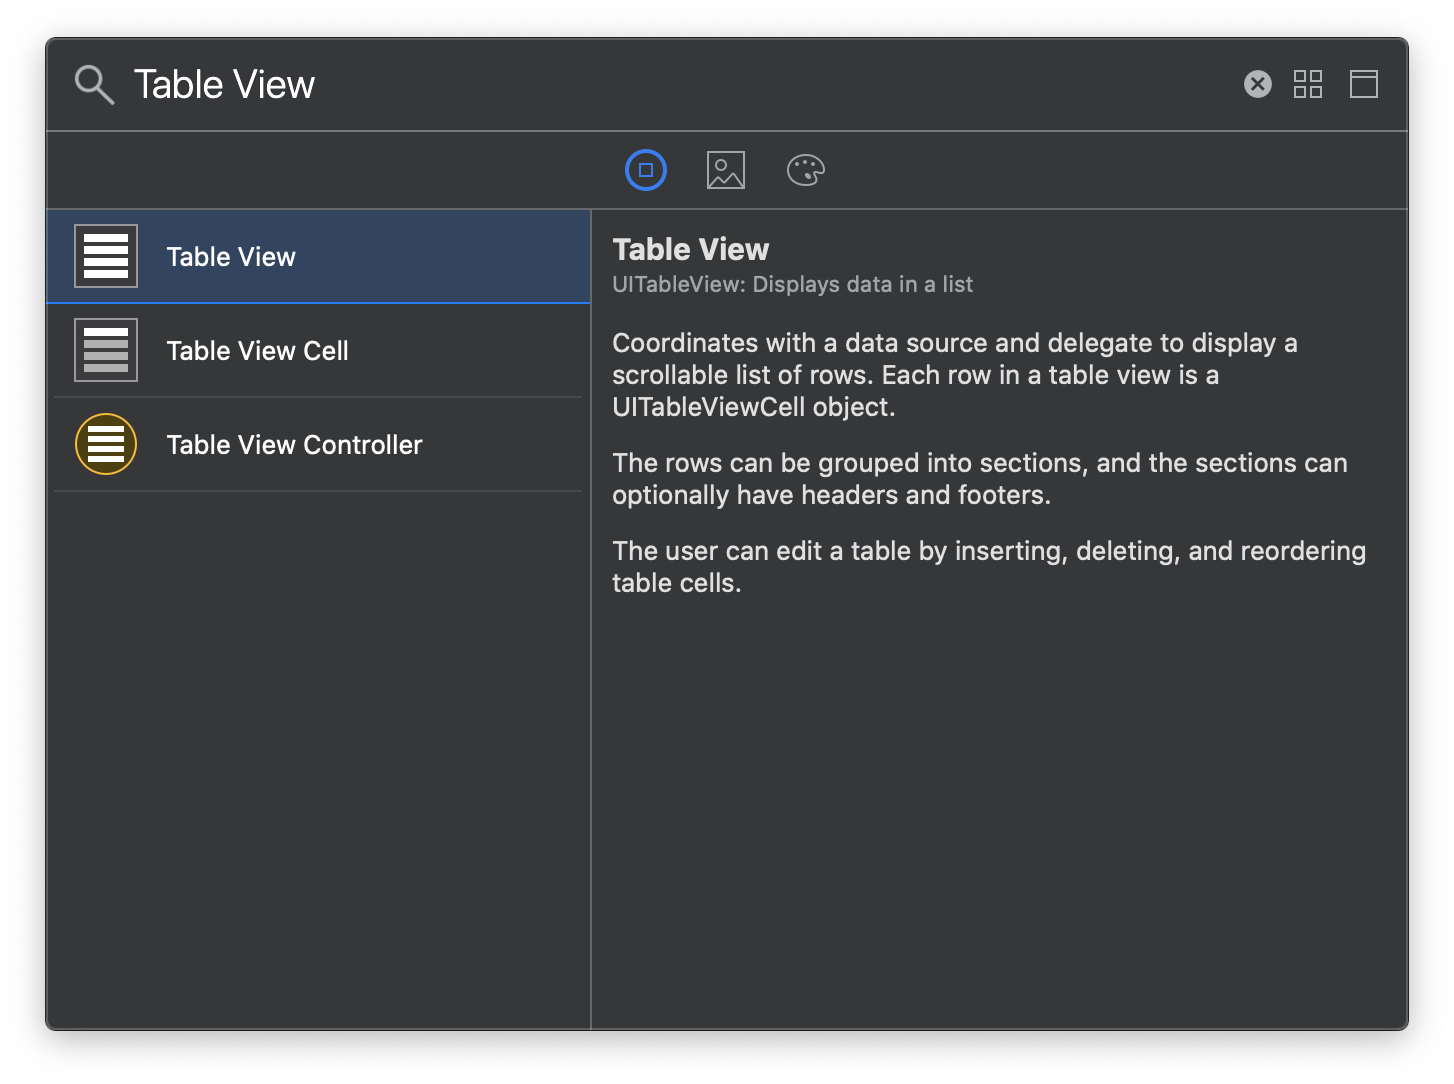This screenshot has height=1084, width=1454.
Task: Select the Table View Cell row
Action: tap(318, 351)
